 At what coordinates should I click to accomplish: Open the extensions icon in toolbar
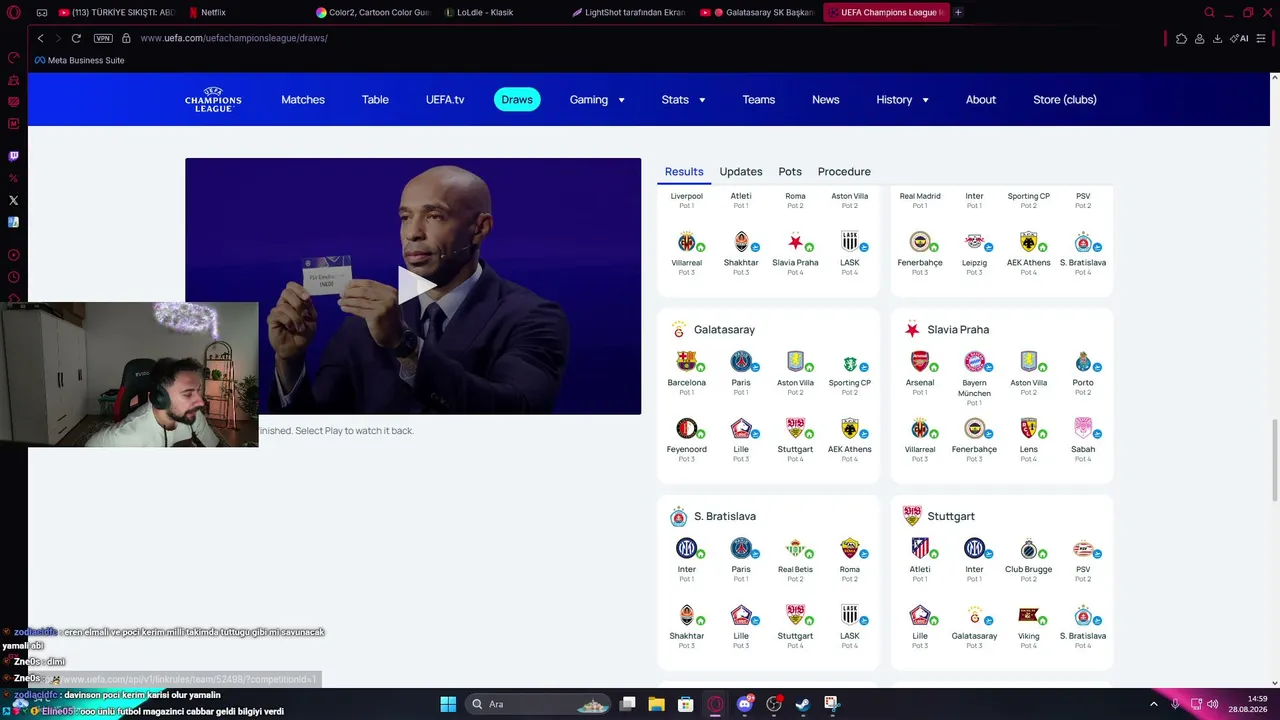coord(1181,38)
